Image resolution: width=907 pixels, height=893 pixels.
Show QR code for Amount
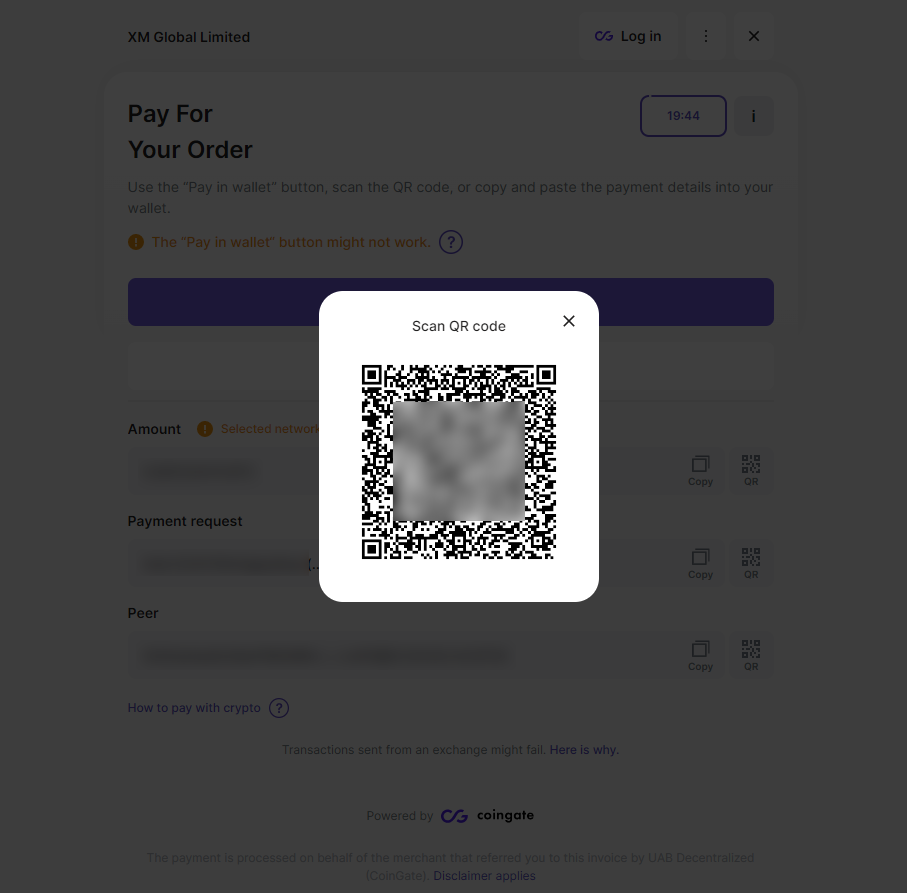(751, 471)
